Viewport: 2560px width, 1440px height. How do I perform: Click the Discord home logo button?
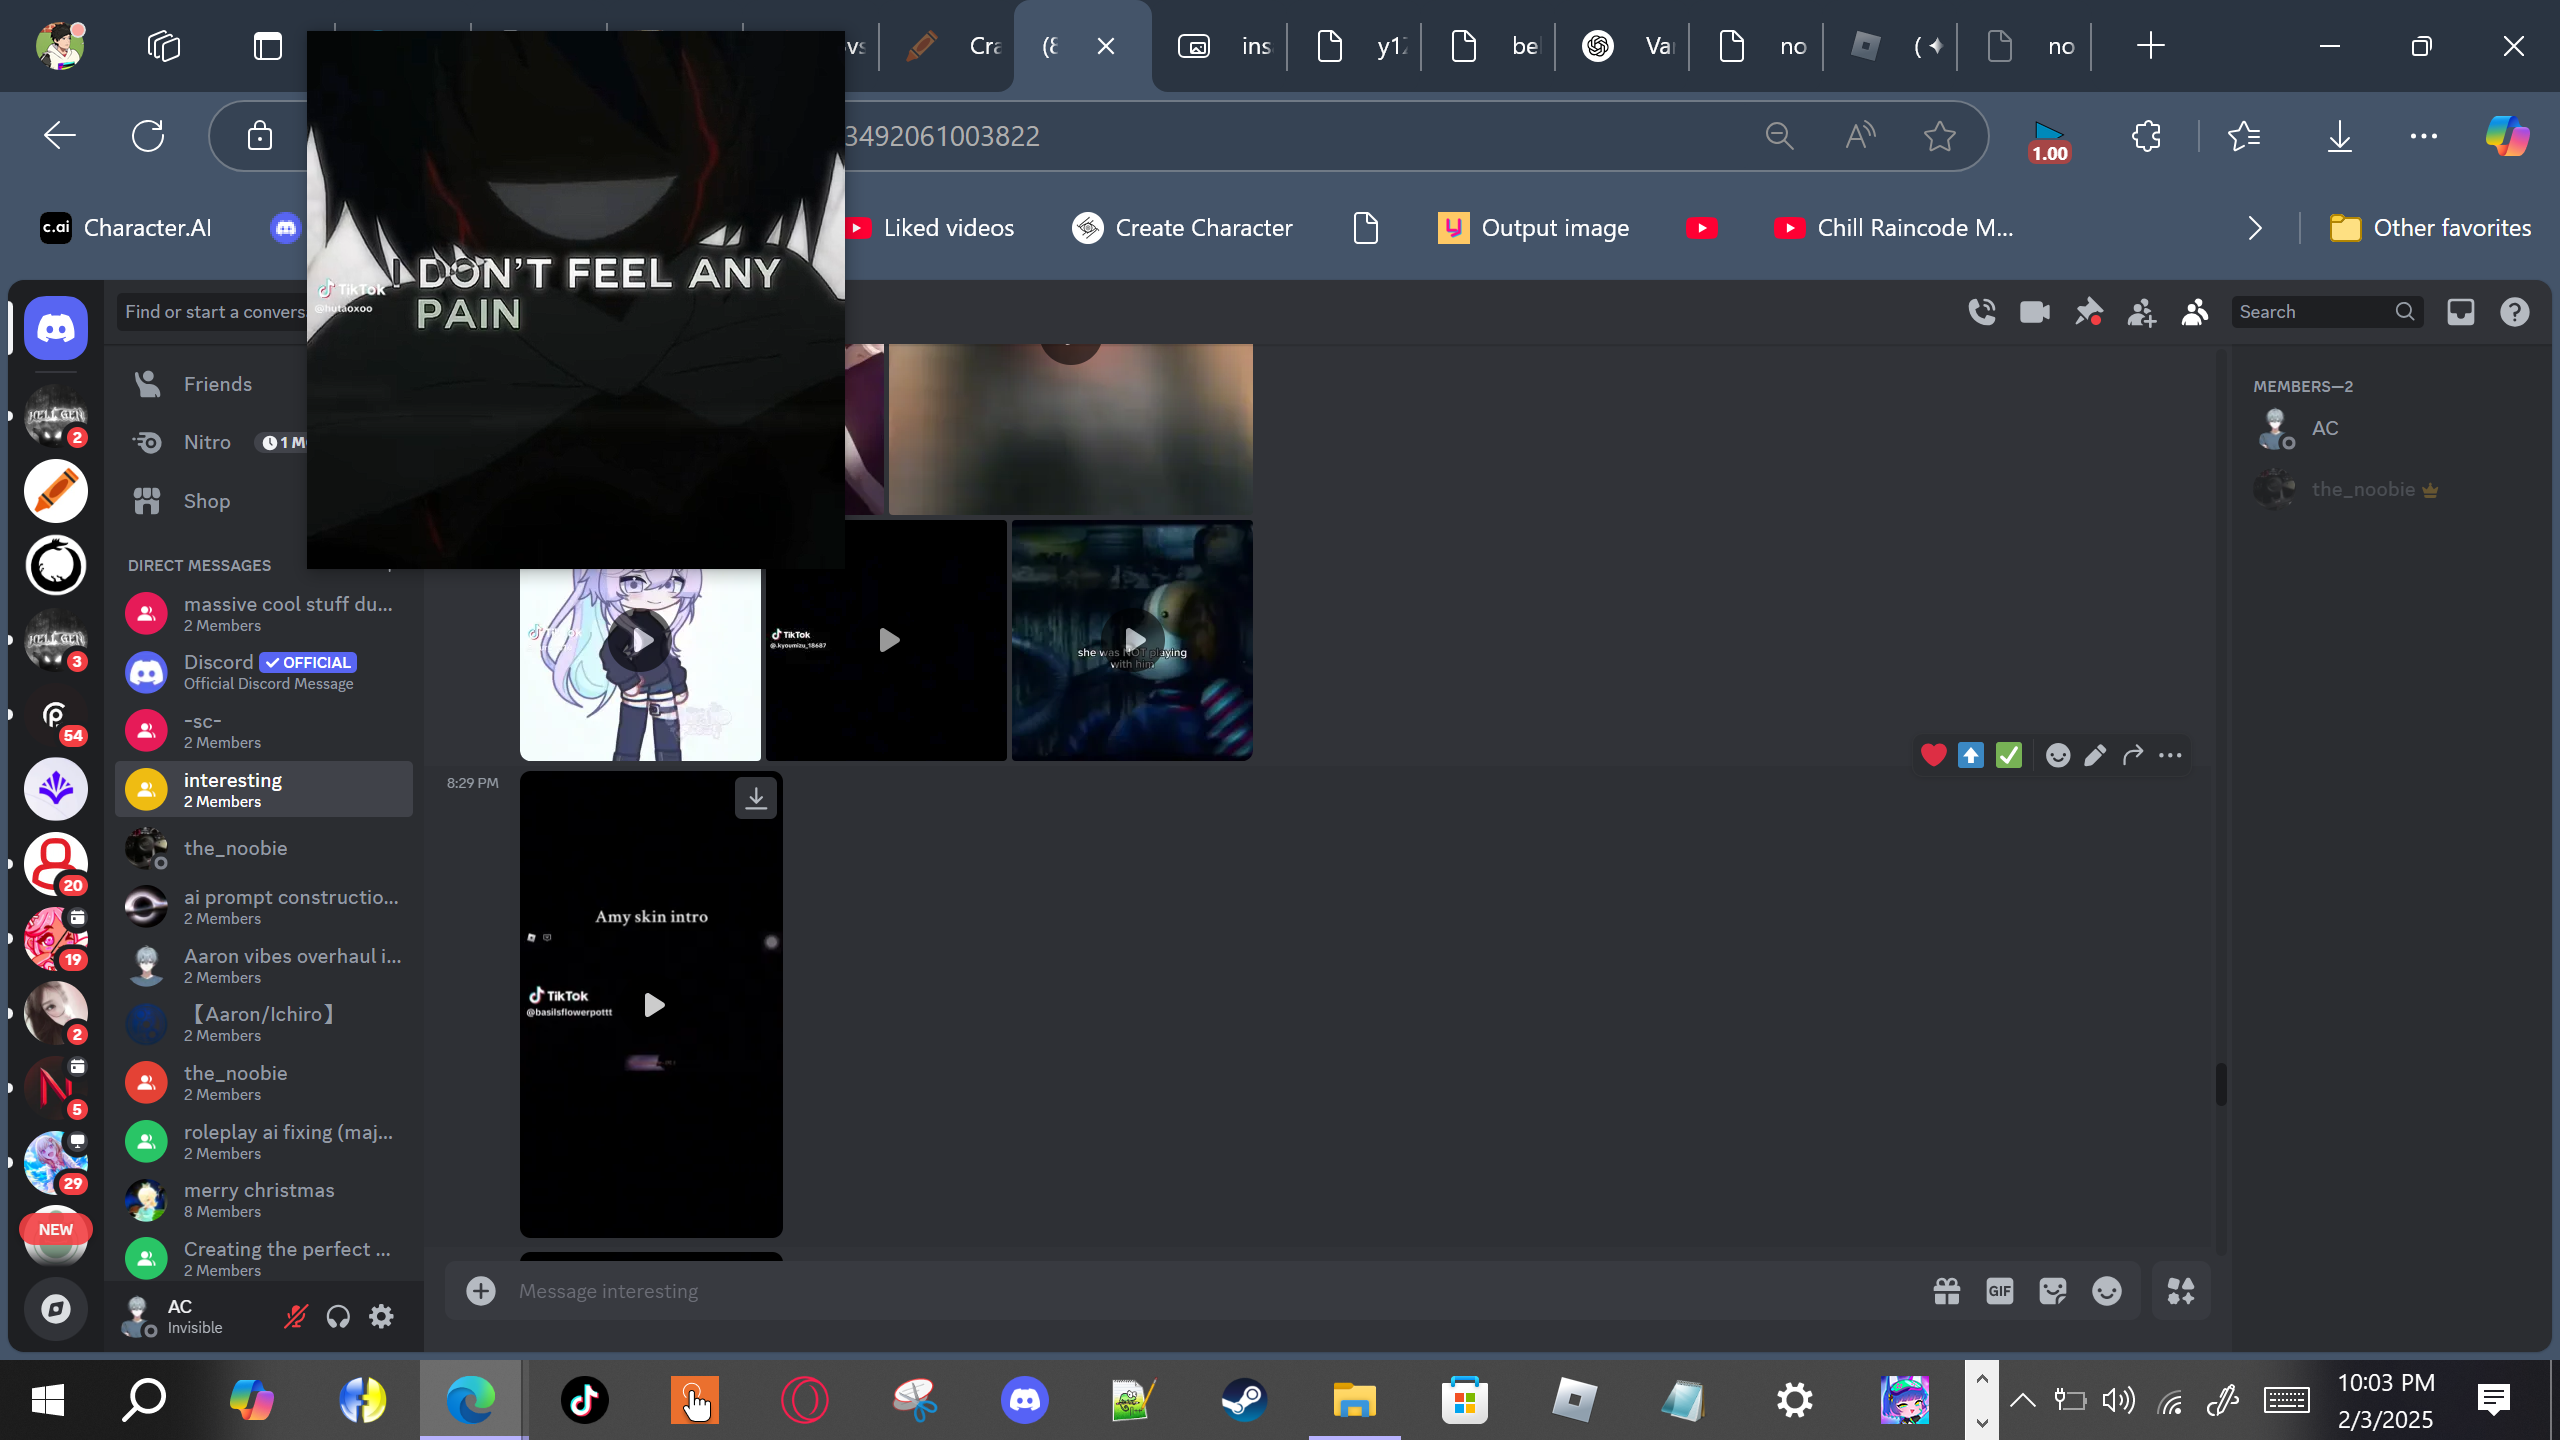point(56,328)
